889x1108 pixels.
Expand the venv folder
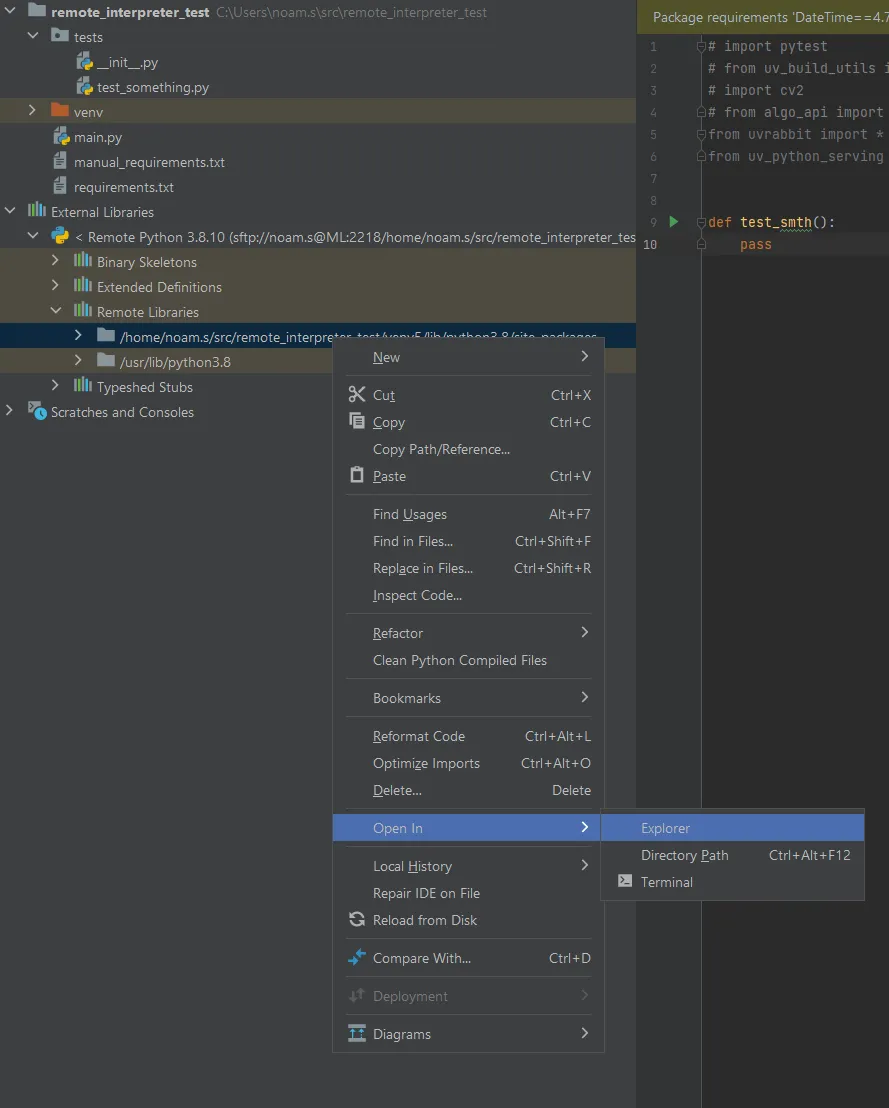[33, 110]
